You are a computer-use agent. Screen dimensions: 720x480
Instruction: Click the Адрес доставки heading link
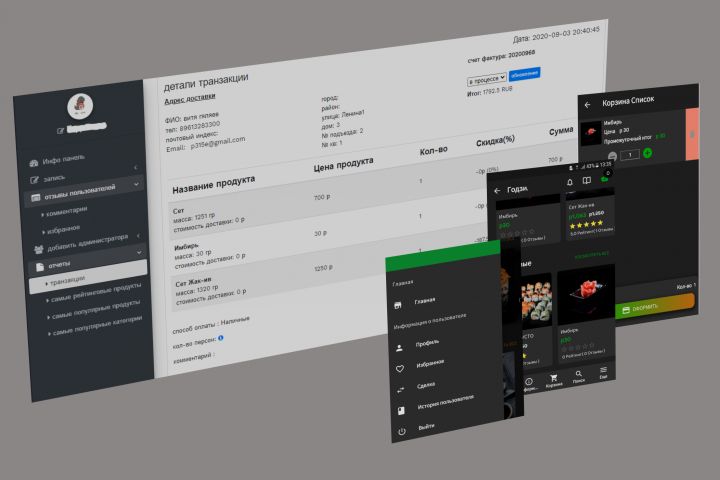coord(190,98)
